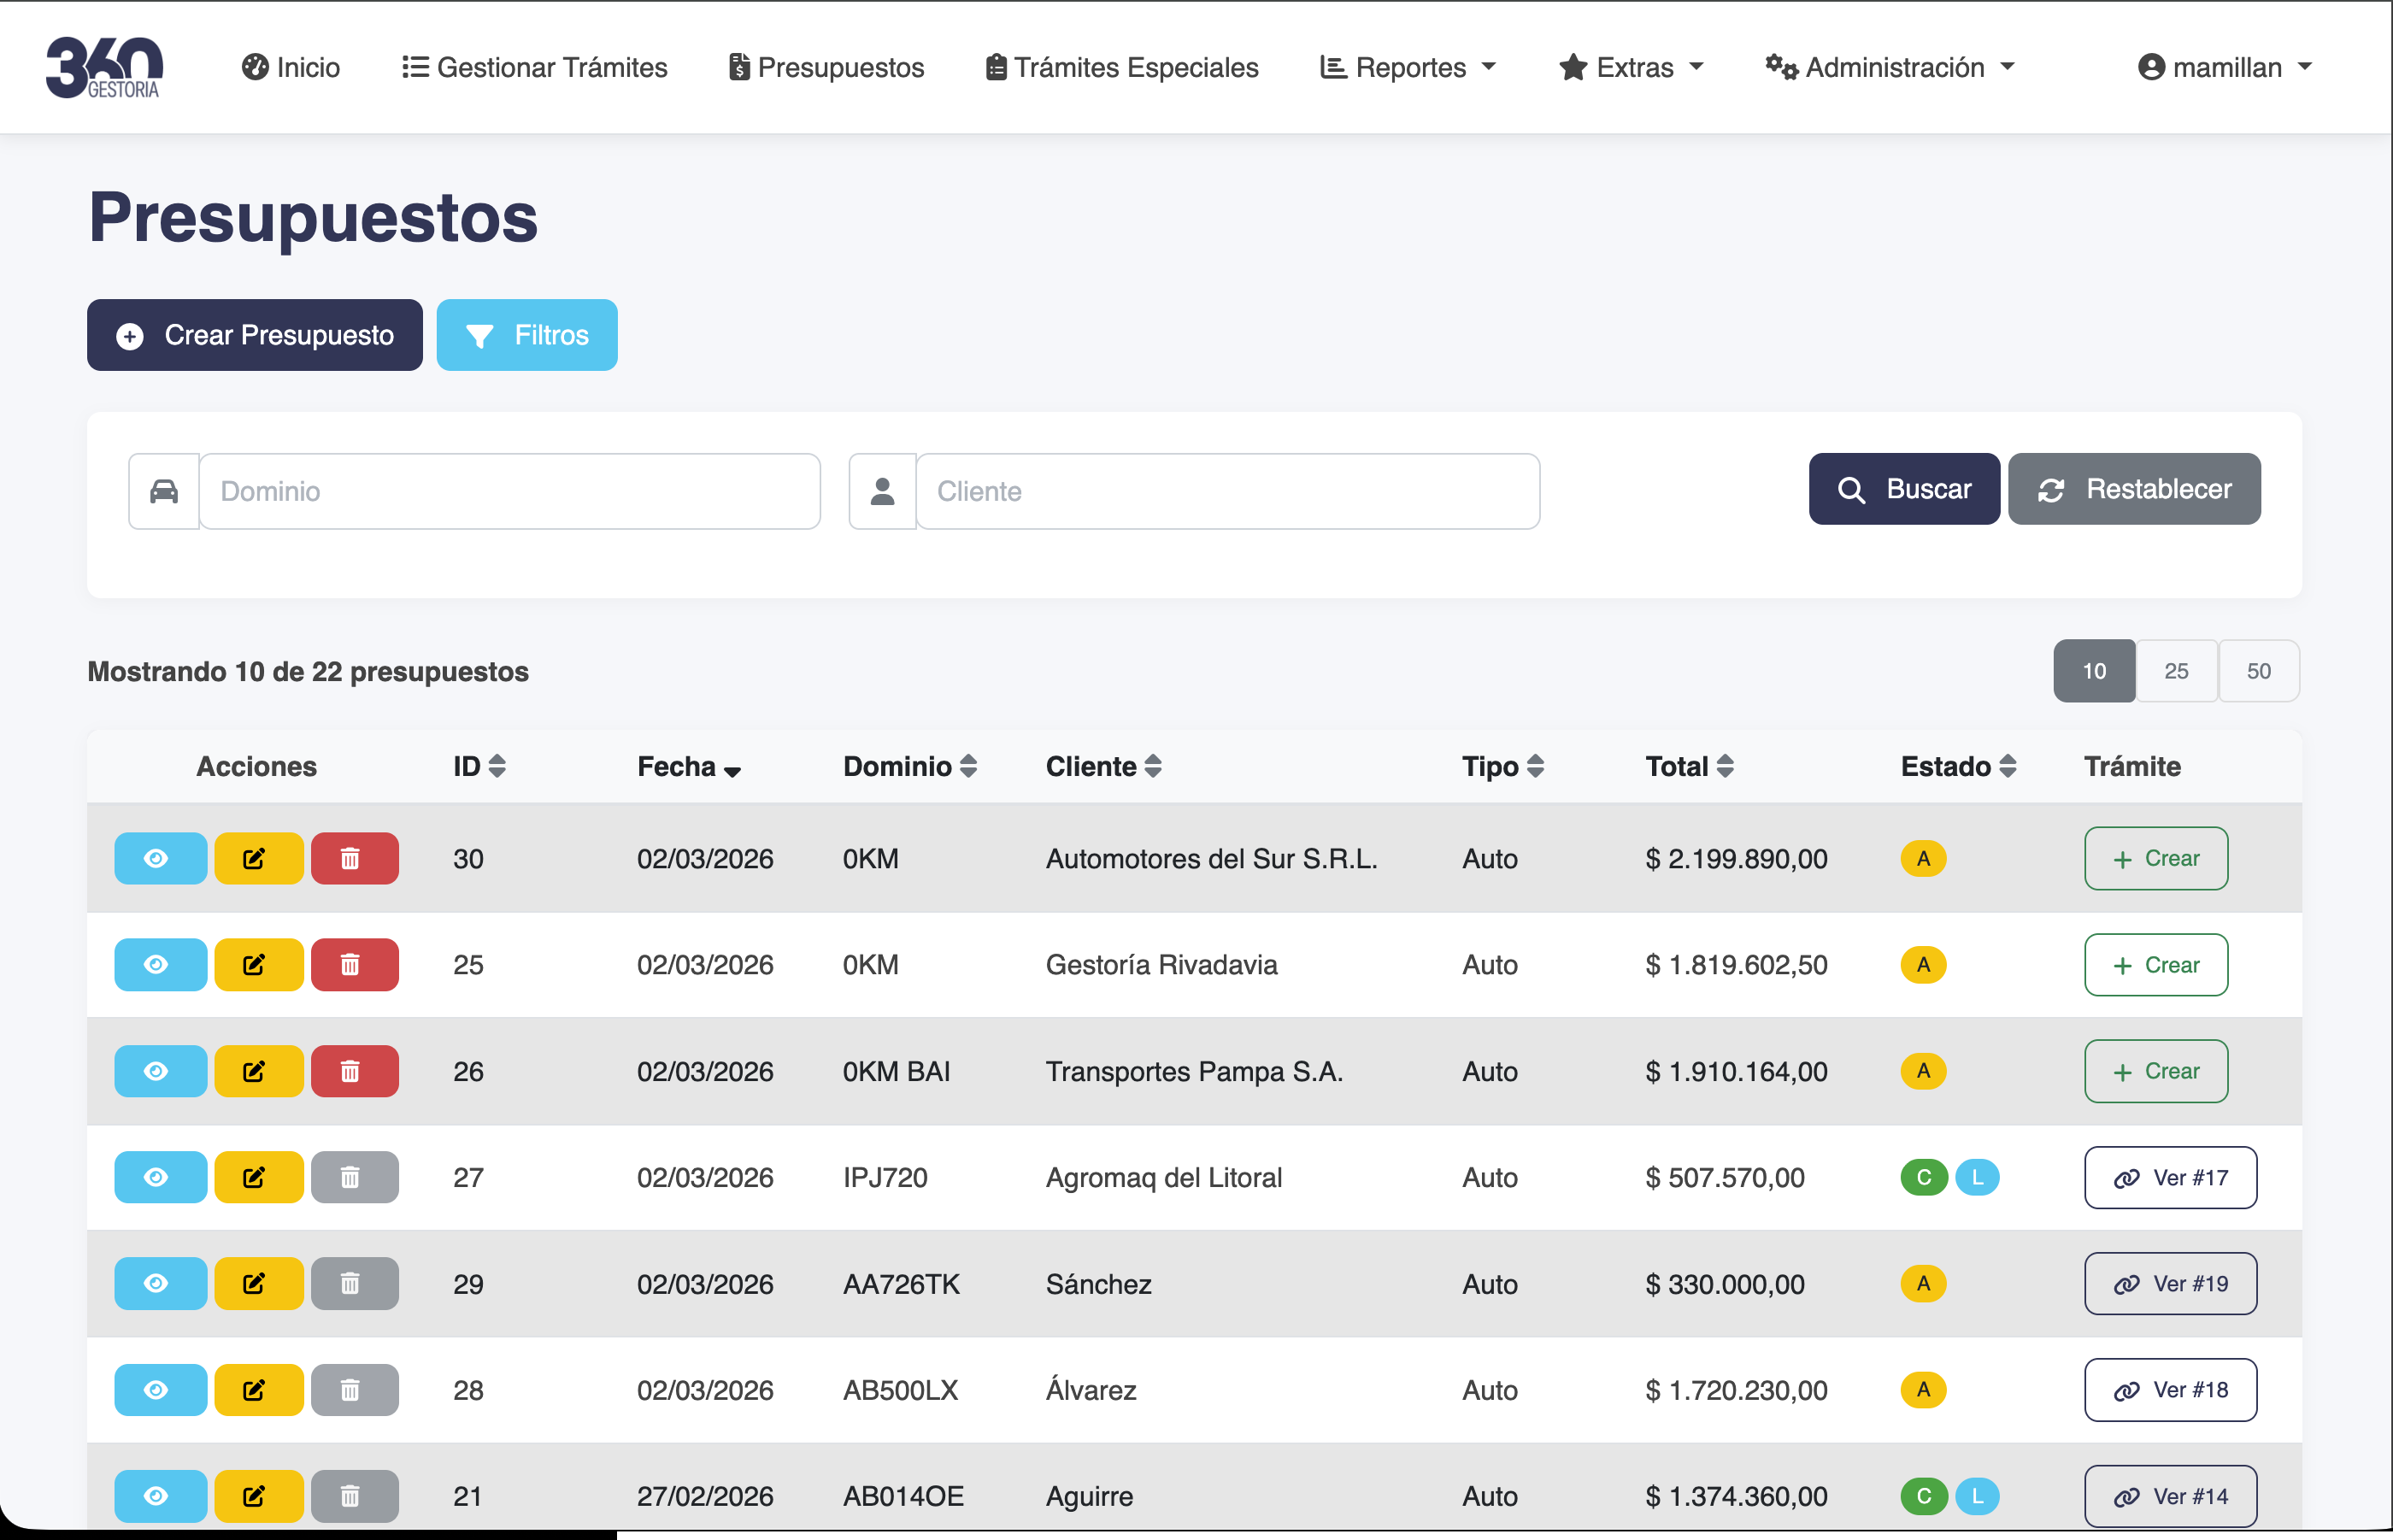Image resolution: width=2393 pixels, height=1540 pixels.
Task: View presupuesto 28 with eye icon
Action: click(x=160, y=1390)
